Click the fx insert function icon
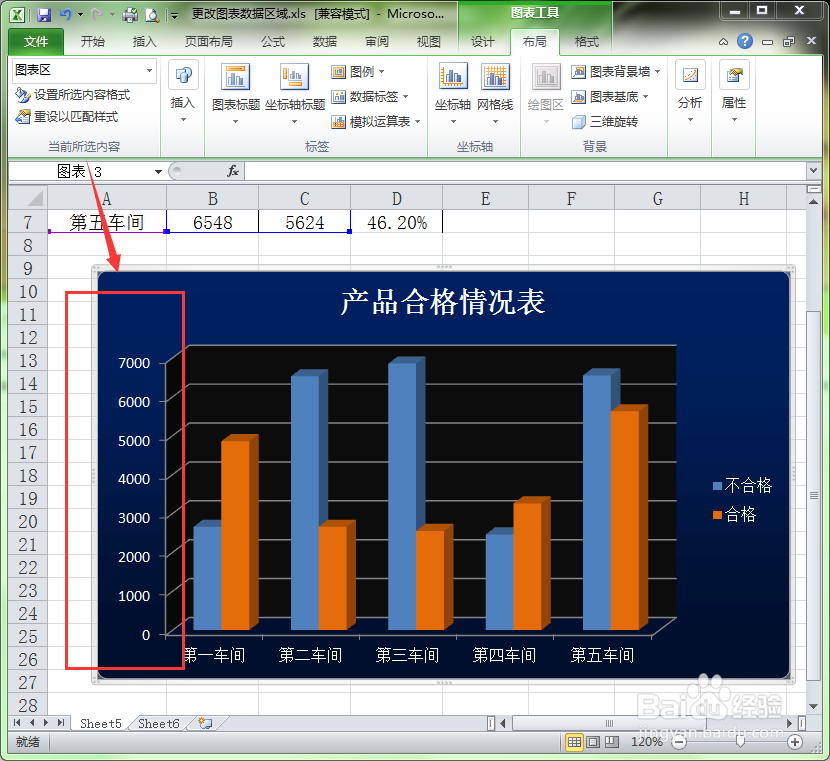Viewport: 830px width, 761px height. tap(233, 171)
